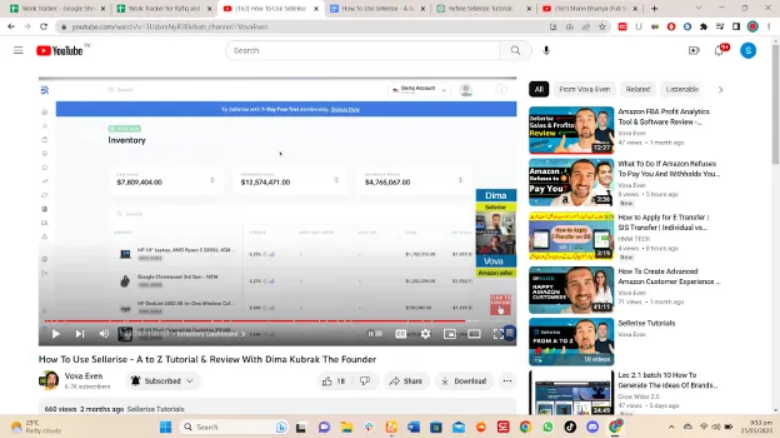Go to the YouTube home logo
Image resolution: width=780 pixels, height=438 pixels.
(x=59, y=50)
